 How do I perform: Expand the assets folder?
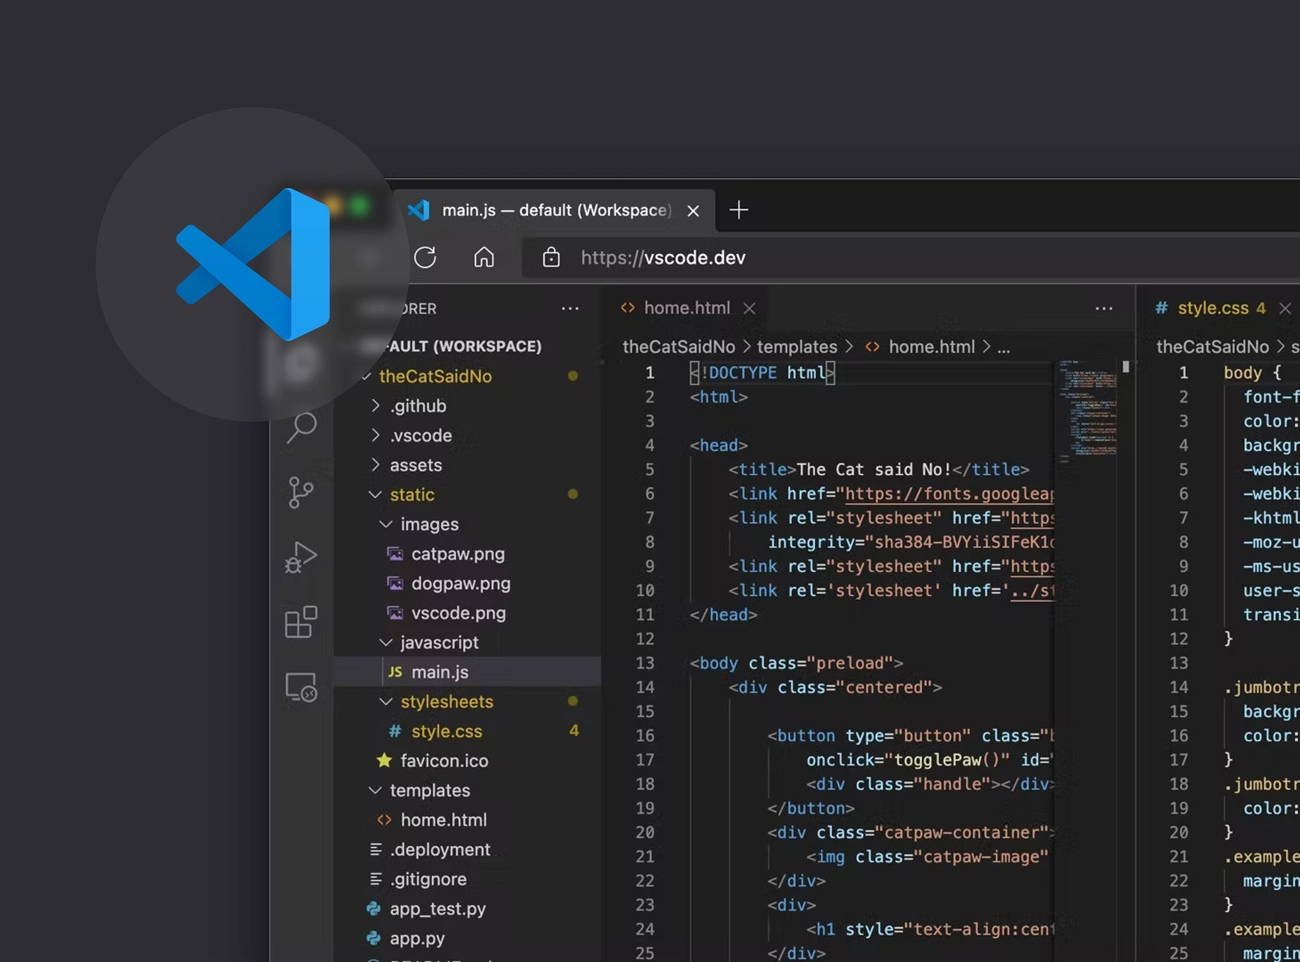pyautogui.click(x=415, y=465)
